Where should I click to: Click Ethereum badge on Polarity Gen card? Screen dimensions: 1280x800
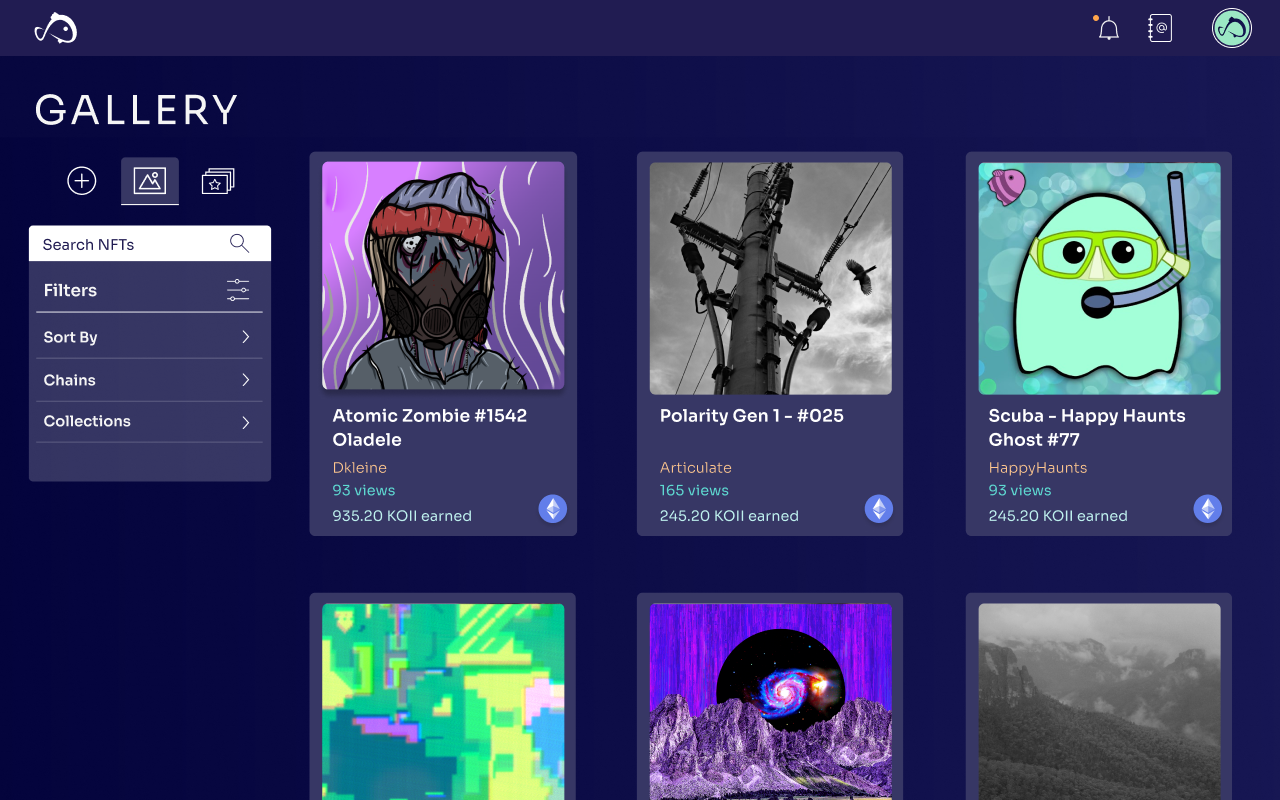coord(879,509)
